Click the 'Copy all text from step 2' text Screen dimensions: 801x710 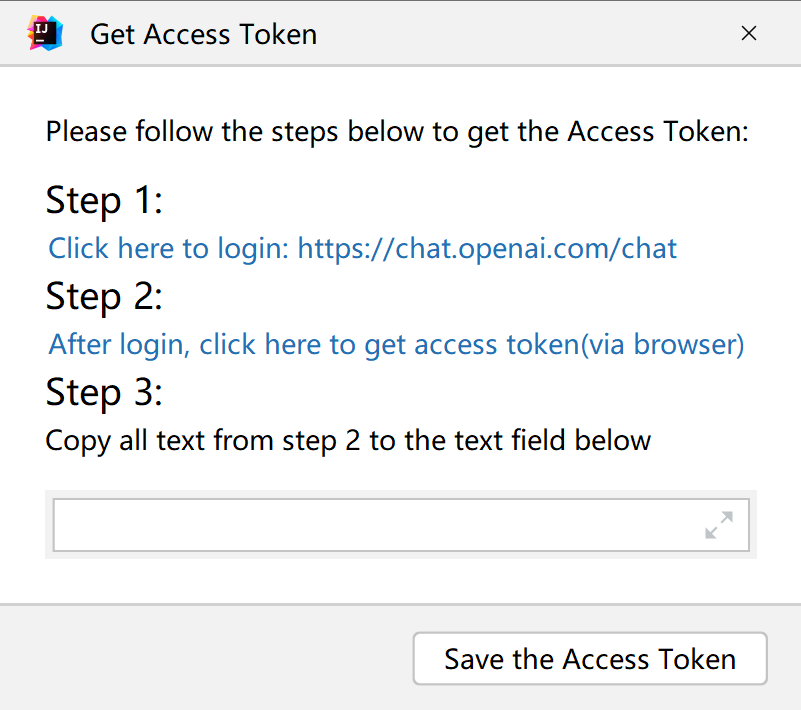point(348,440)
